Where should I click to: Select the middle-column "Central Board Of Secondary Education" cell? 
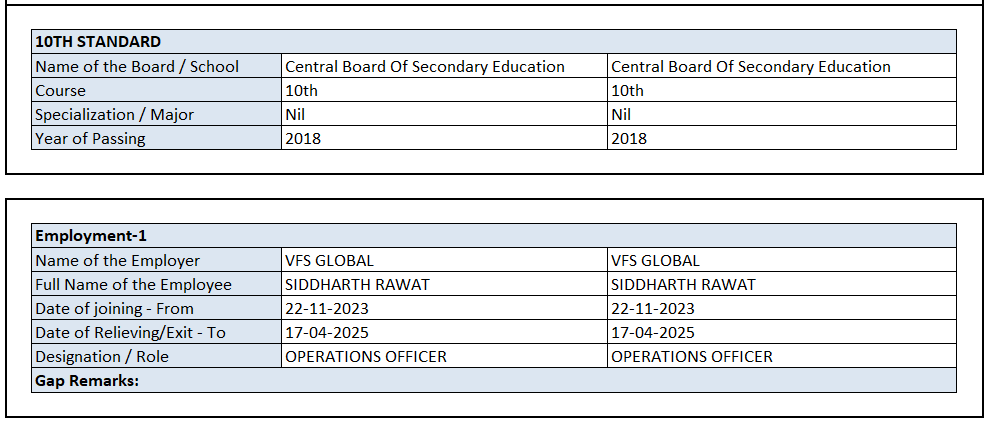click(x=425, y=66)
